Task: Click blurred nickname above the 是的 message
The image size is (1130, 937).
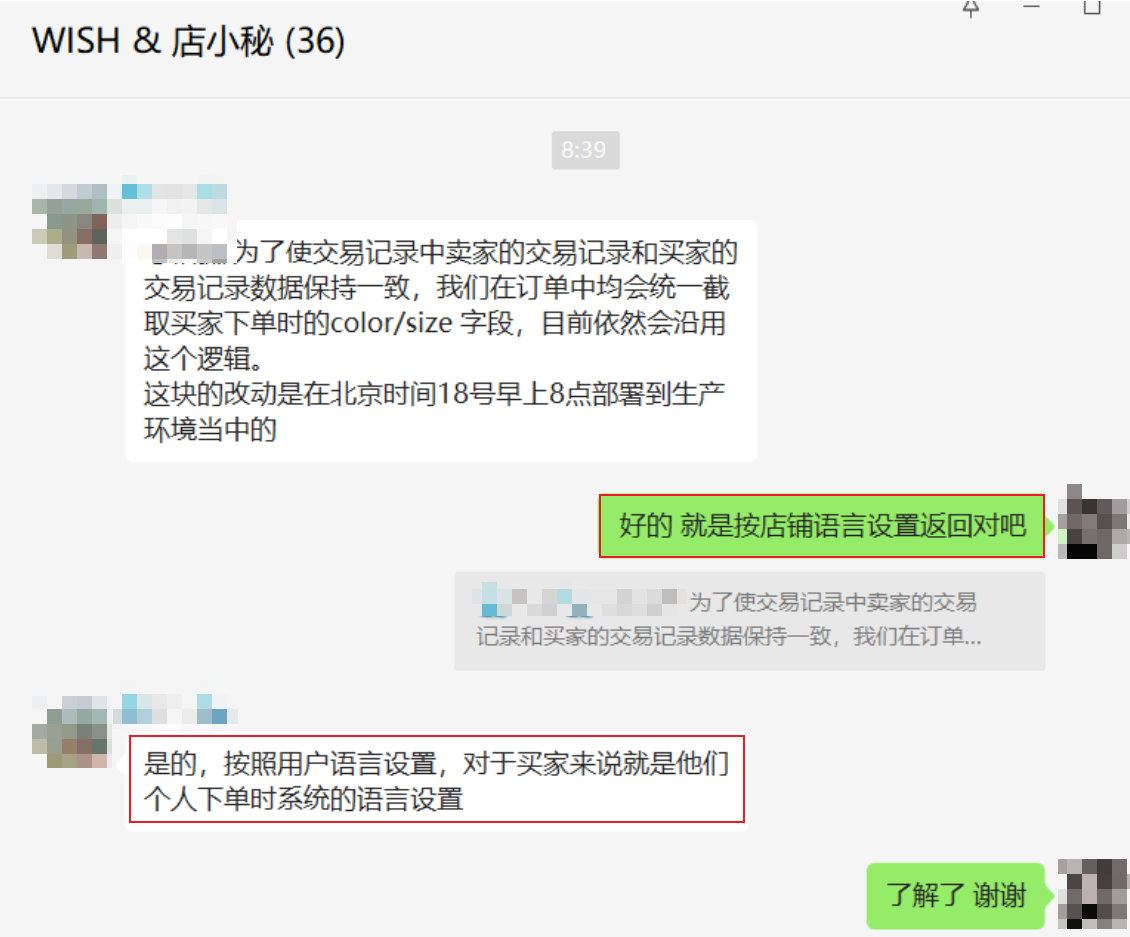Action: click(x=179, y=709)
